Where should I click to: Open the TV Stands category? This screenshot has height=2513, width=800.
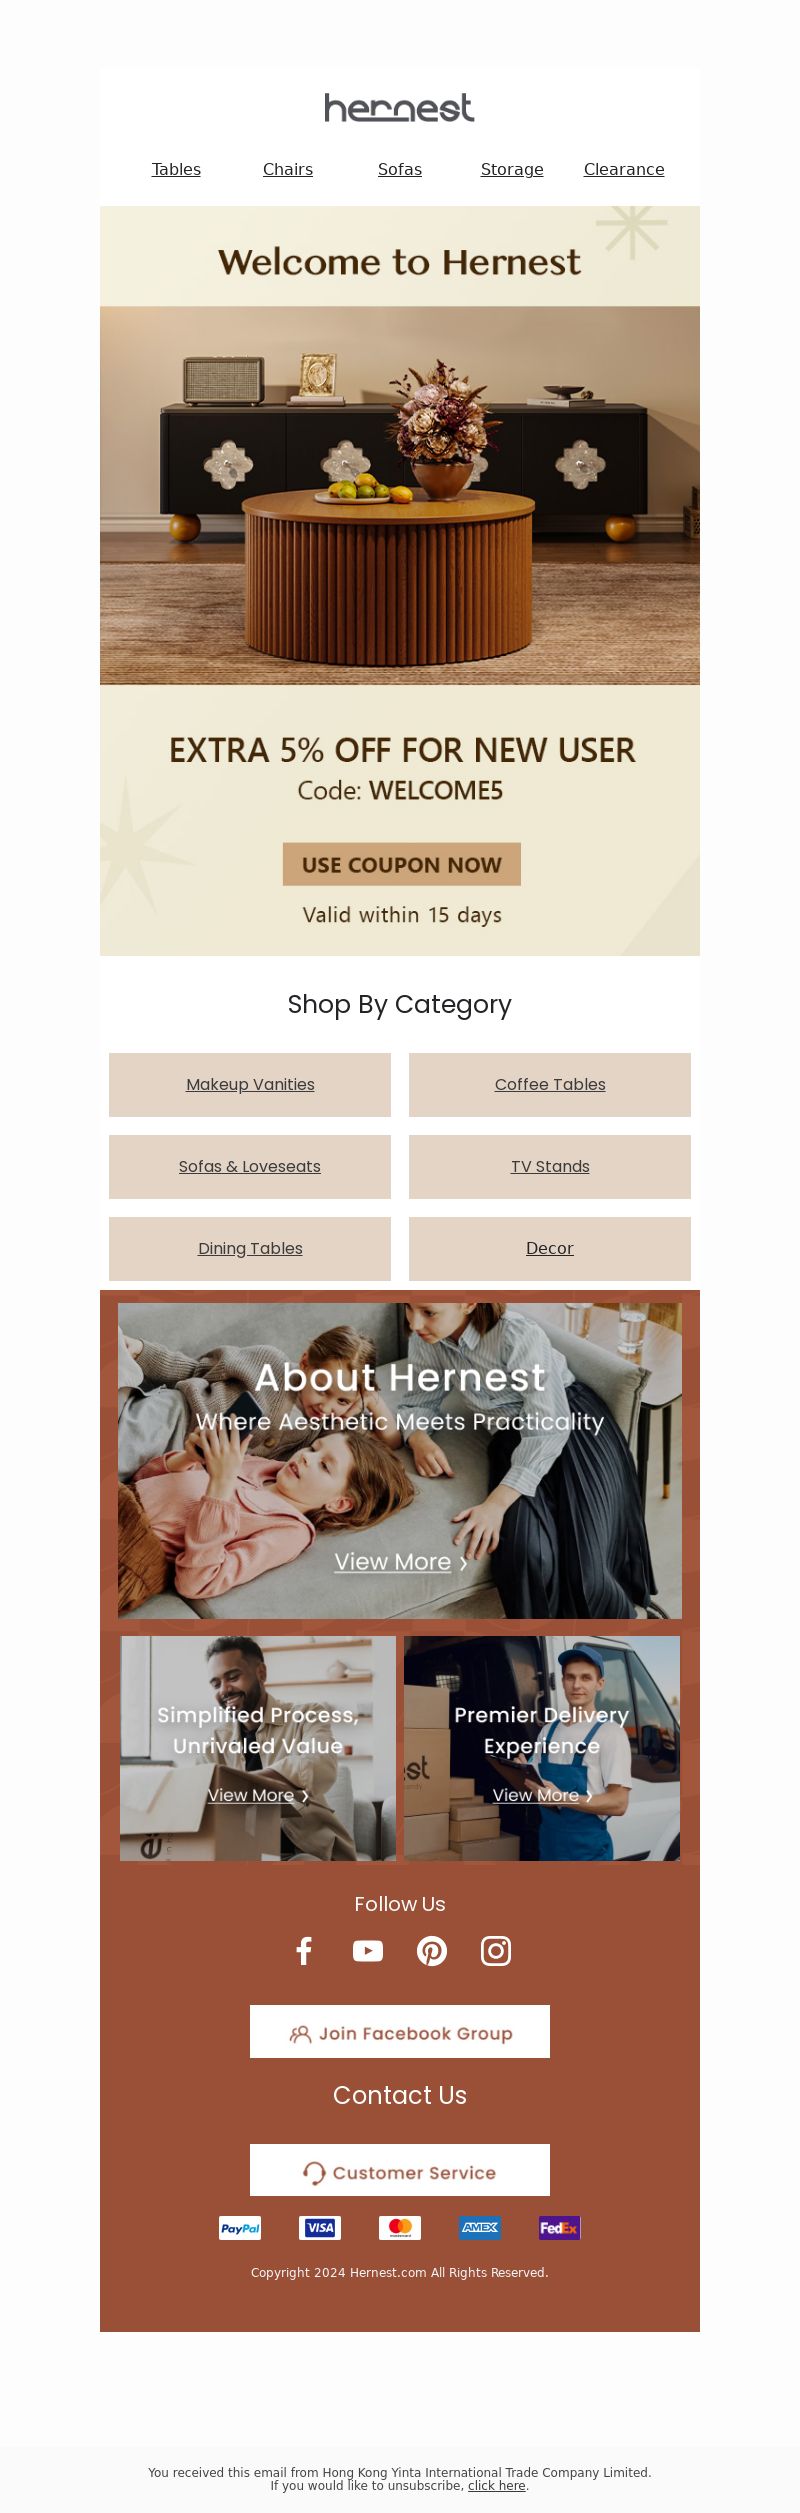[550, 1167]
